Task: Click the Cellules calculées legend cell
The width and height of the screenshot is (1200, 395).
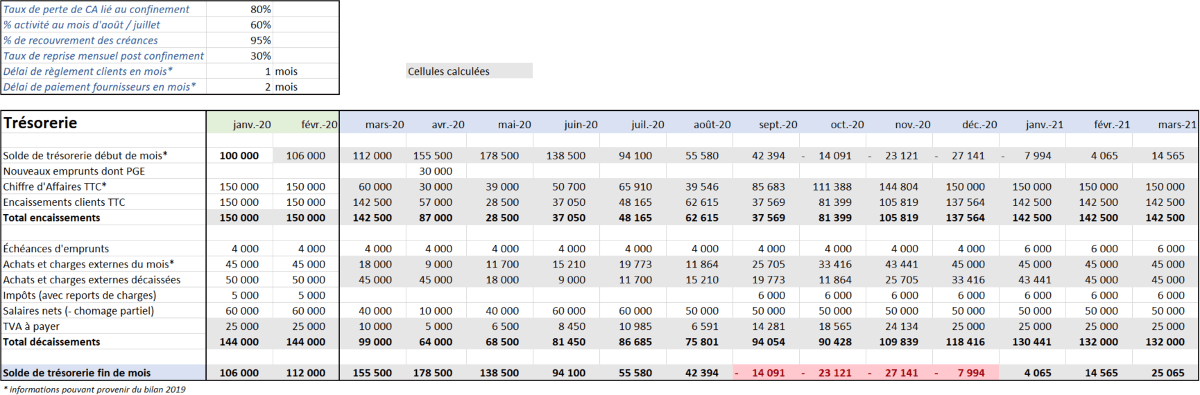Action: click(x=469, y=71)
